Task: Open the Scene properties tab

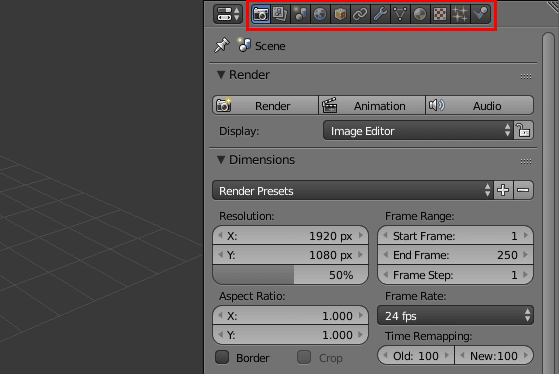Action: pos(300,14)
